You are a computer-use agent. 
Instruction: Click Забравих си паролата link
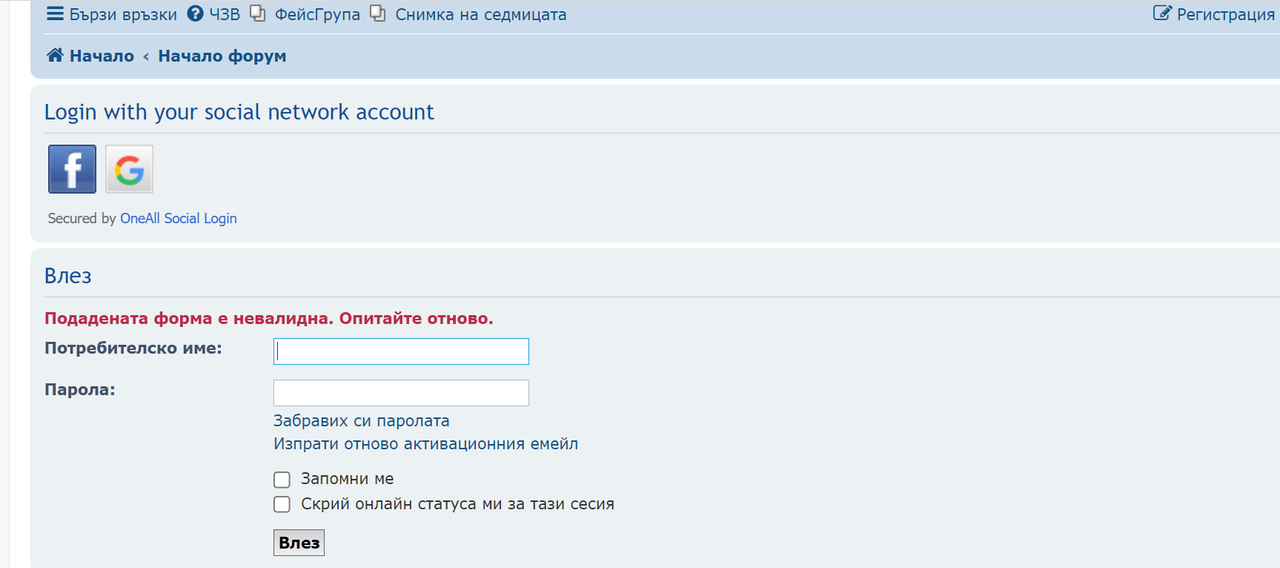[x=361, y=421]
